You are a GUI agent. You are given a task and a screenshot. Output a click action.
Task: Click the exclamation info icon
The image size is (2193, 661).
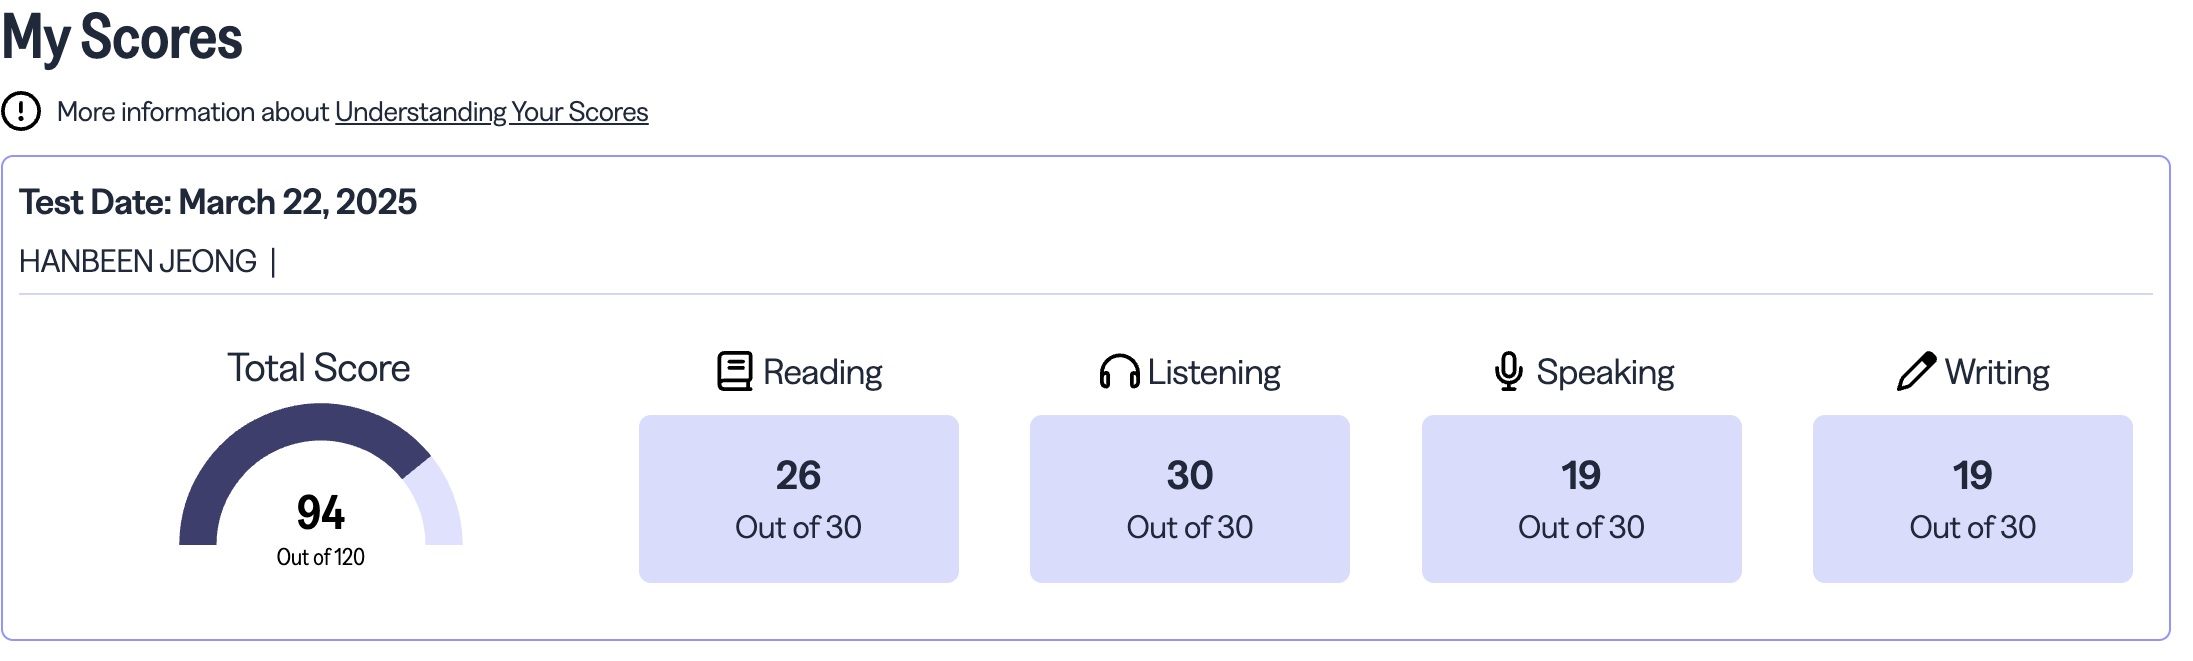(x=21, y=111)
